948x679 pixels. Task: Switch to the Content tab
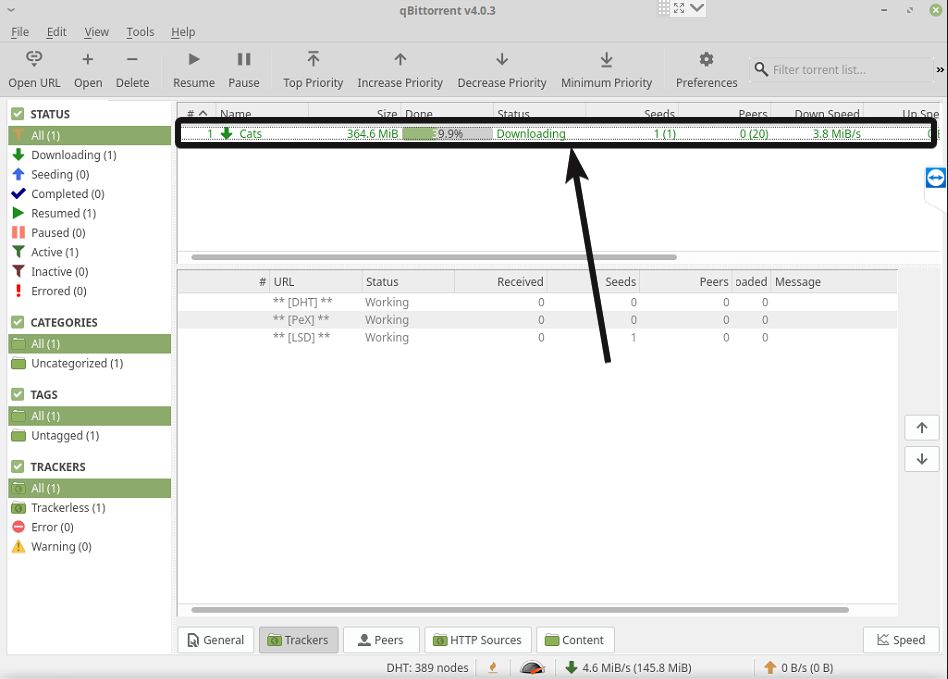tap(575, 640)
